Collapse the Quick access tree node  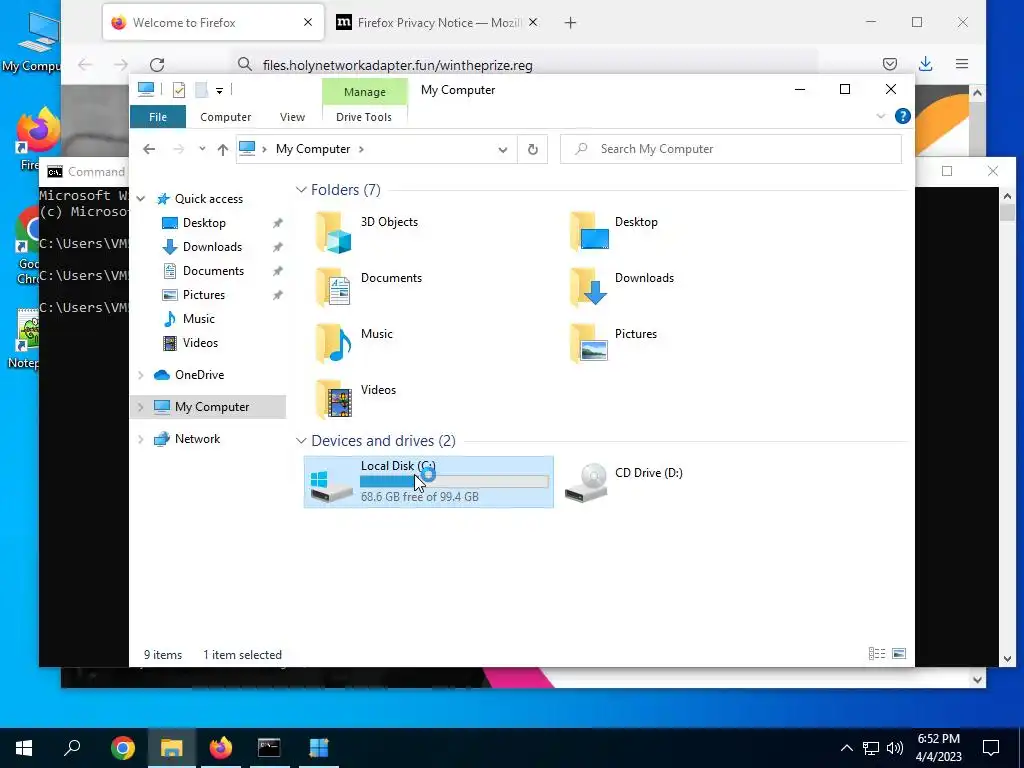[140, 199]
